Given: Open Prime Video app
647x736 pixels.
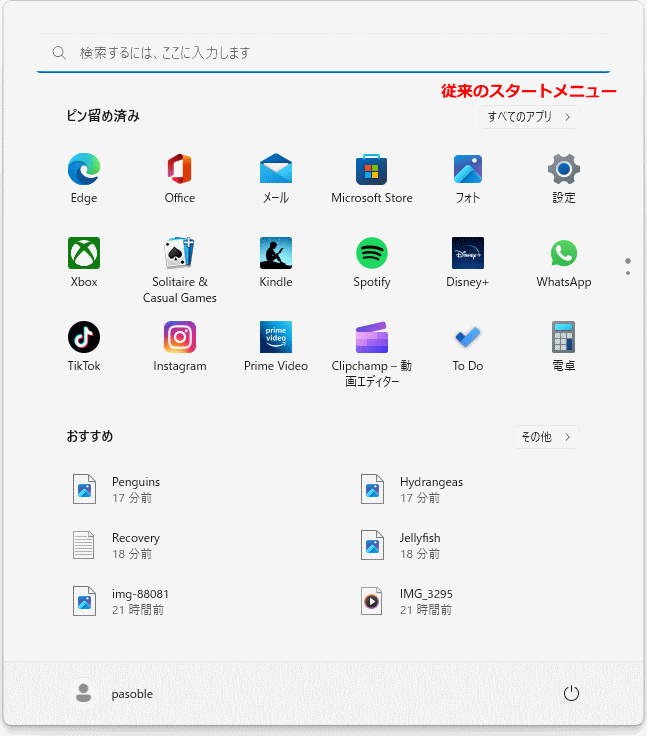Looking at the screenshot, I should coord(276,346).
